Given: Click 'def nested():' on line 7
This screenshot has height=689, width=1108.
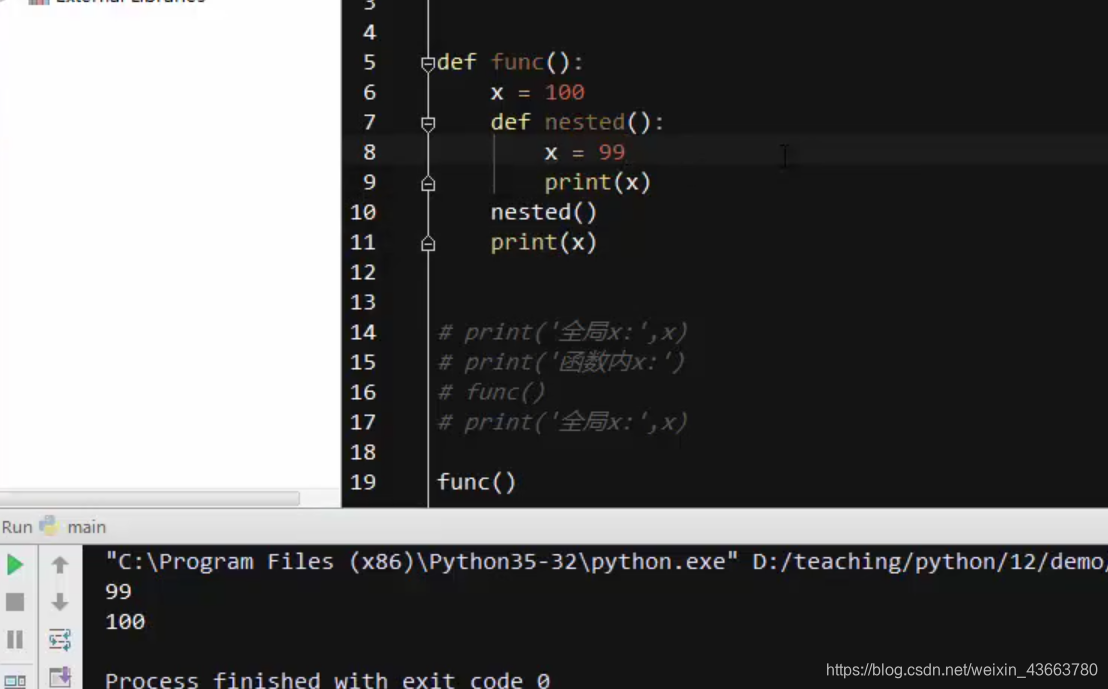Looking at the screenshot, I should [577, 122].
